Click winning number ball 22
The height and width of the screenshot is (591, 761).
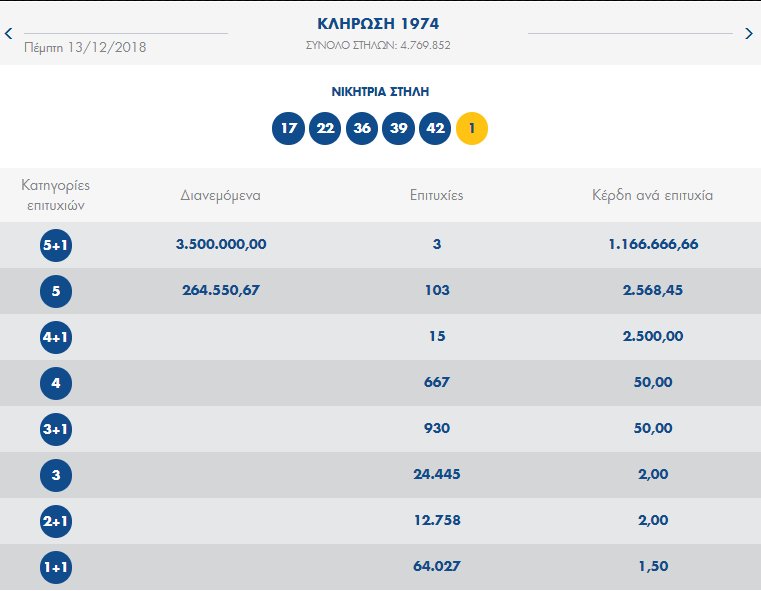coord(325,129)
